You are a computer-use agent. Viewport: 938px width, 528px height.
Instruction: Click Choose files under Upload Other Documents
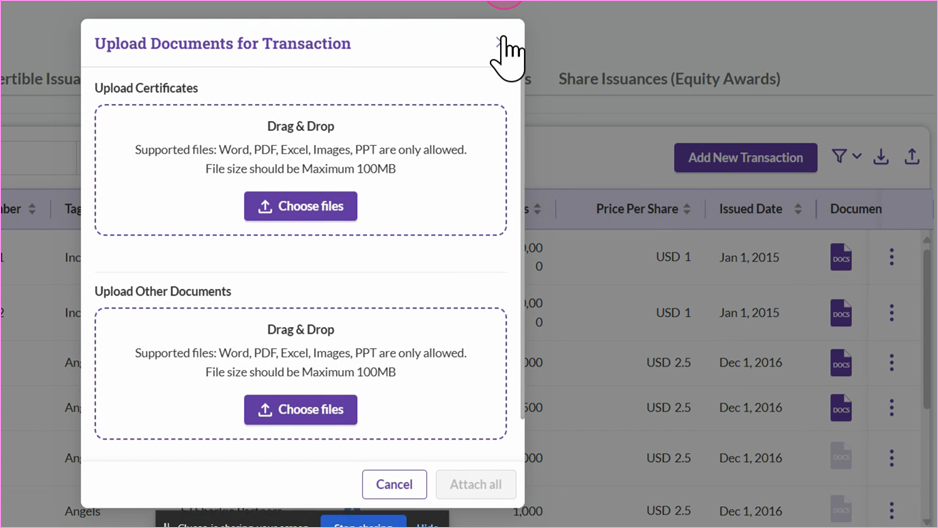(300, 410)
